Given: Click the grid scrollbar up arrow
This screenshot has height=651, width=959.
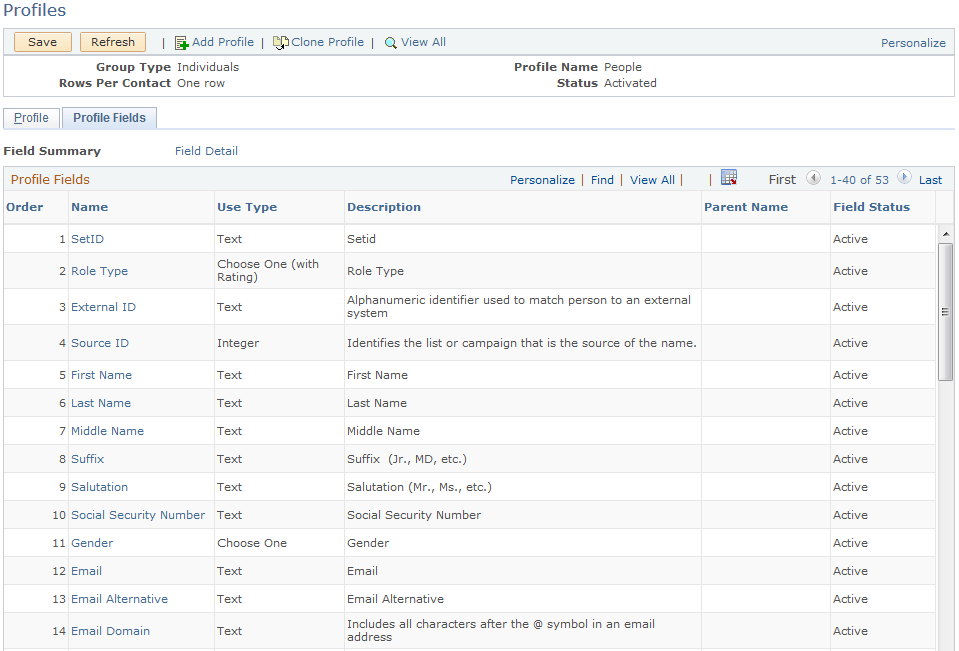Looking at the screenshot, I should point(946,234).
